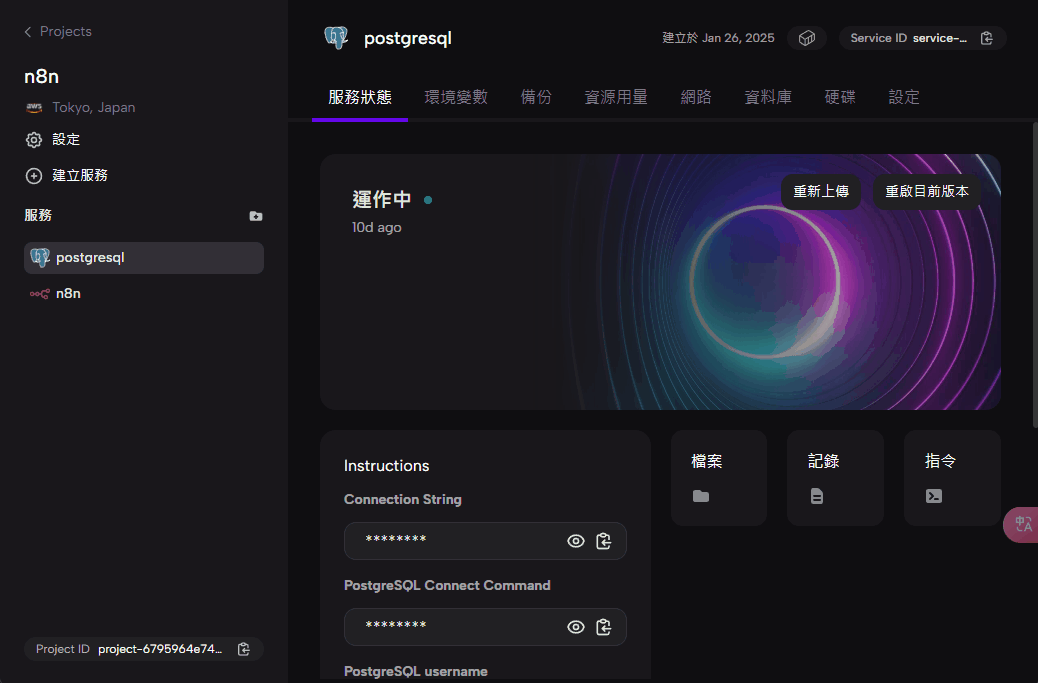Click the 重啟目前版本 button
Viewport: 1038px width, 683px height.
(927, 192)
